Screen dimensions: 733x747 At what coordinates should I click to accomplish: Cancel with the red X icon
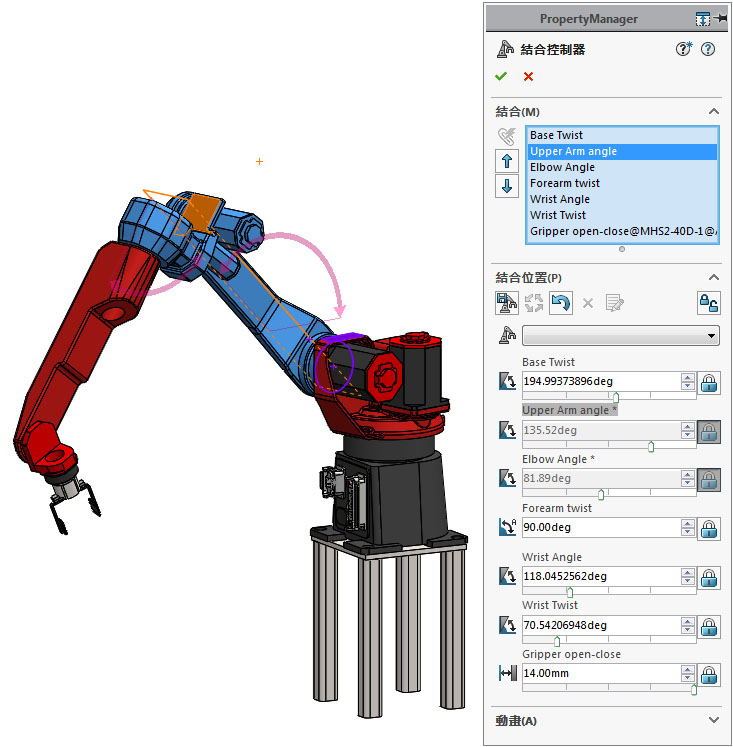[x=528, y=77]
